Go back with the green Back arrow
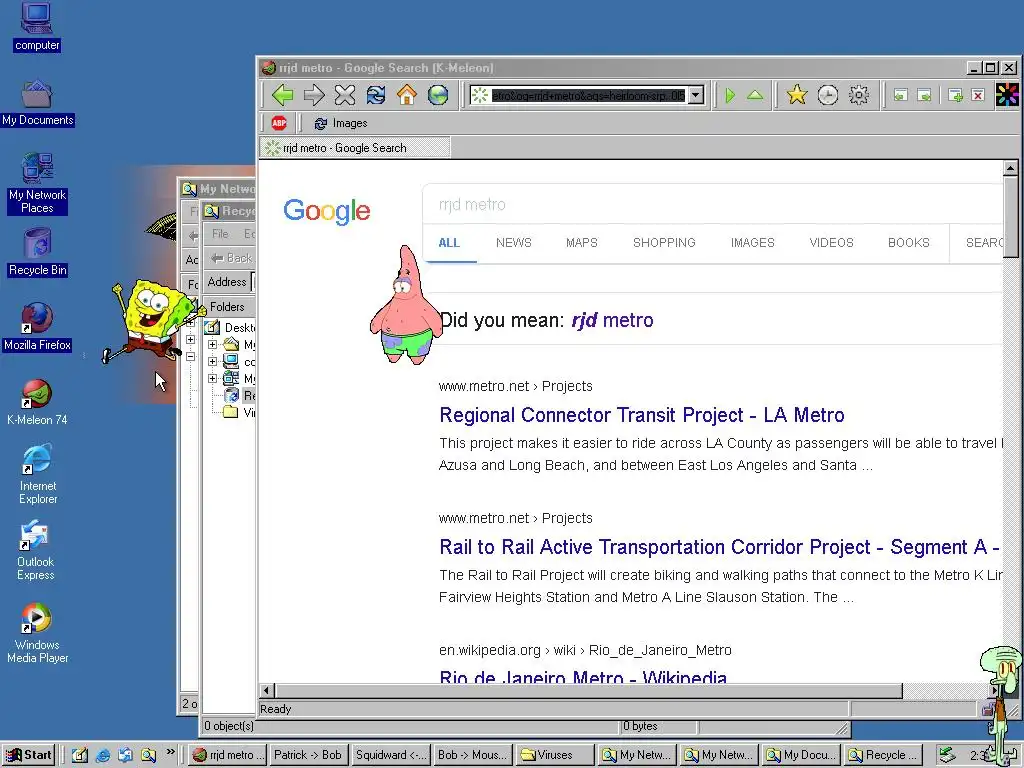The width and height of the screenshot is (1024, 768). click(282, 95)
